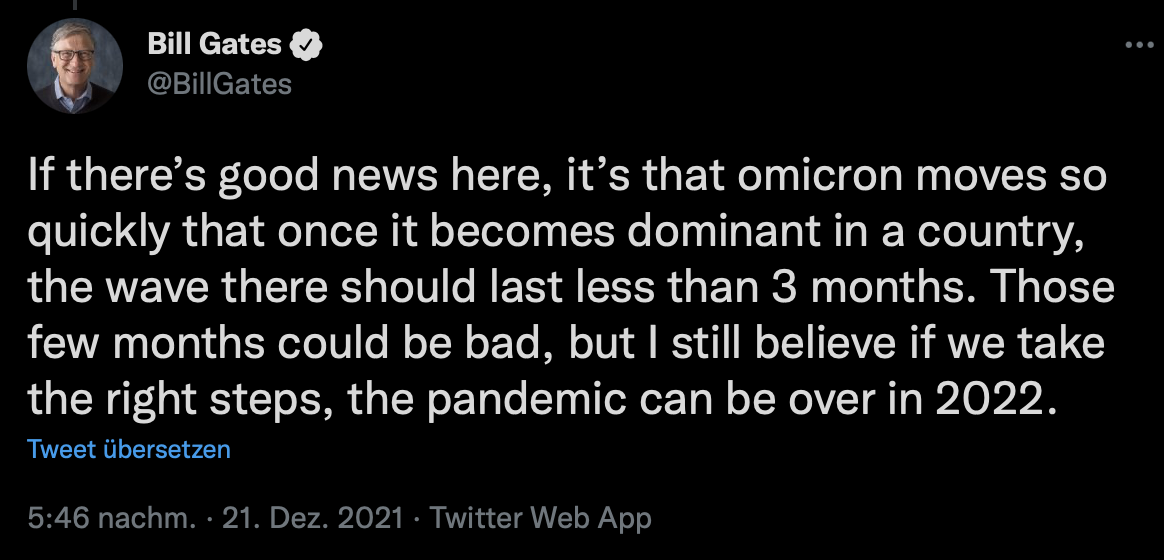Click the "Tweet übersetzen" translate link
Viewport: 1164px width, 560px height.
click(129, 449)
